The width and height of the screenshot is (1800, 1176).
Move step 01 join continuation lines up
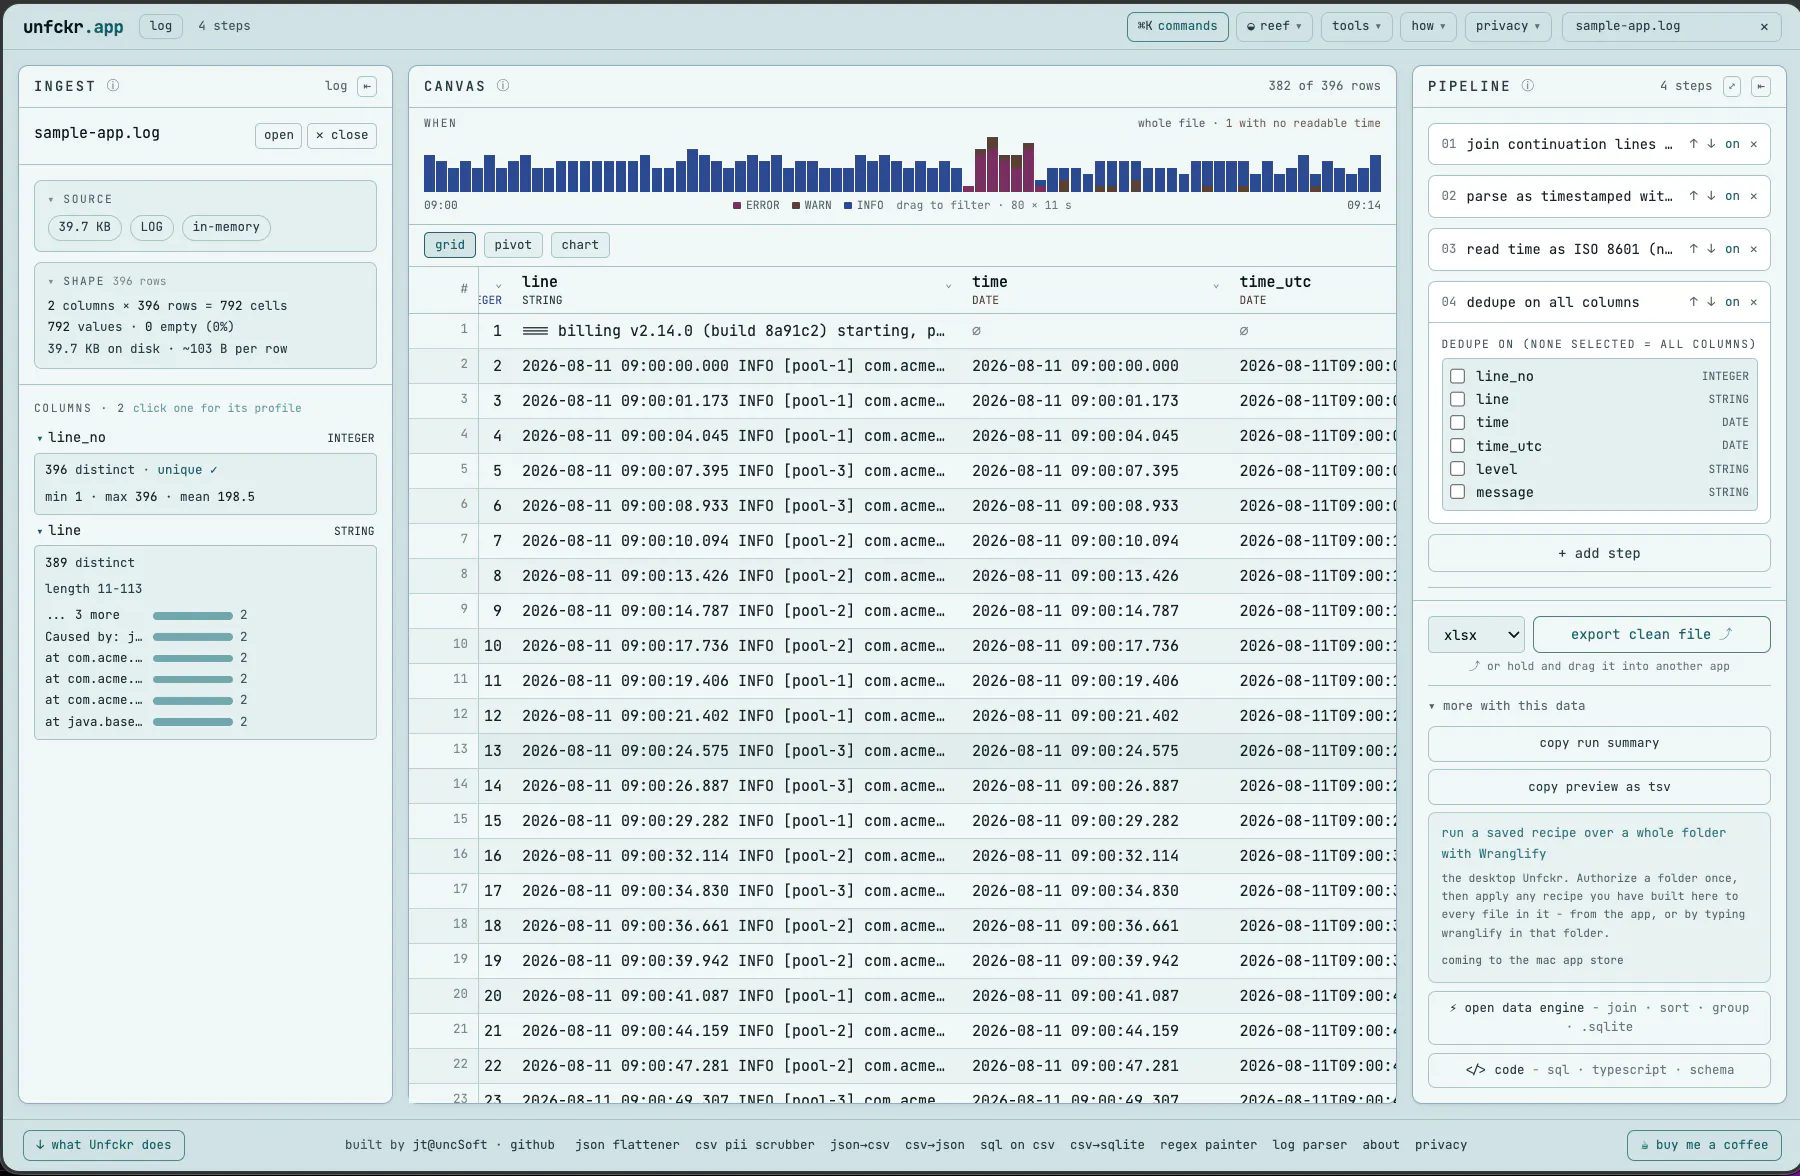click(x=1693, y=144)
